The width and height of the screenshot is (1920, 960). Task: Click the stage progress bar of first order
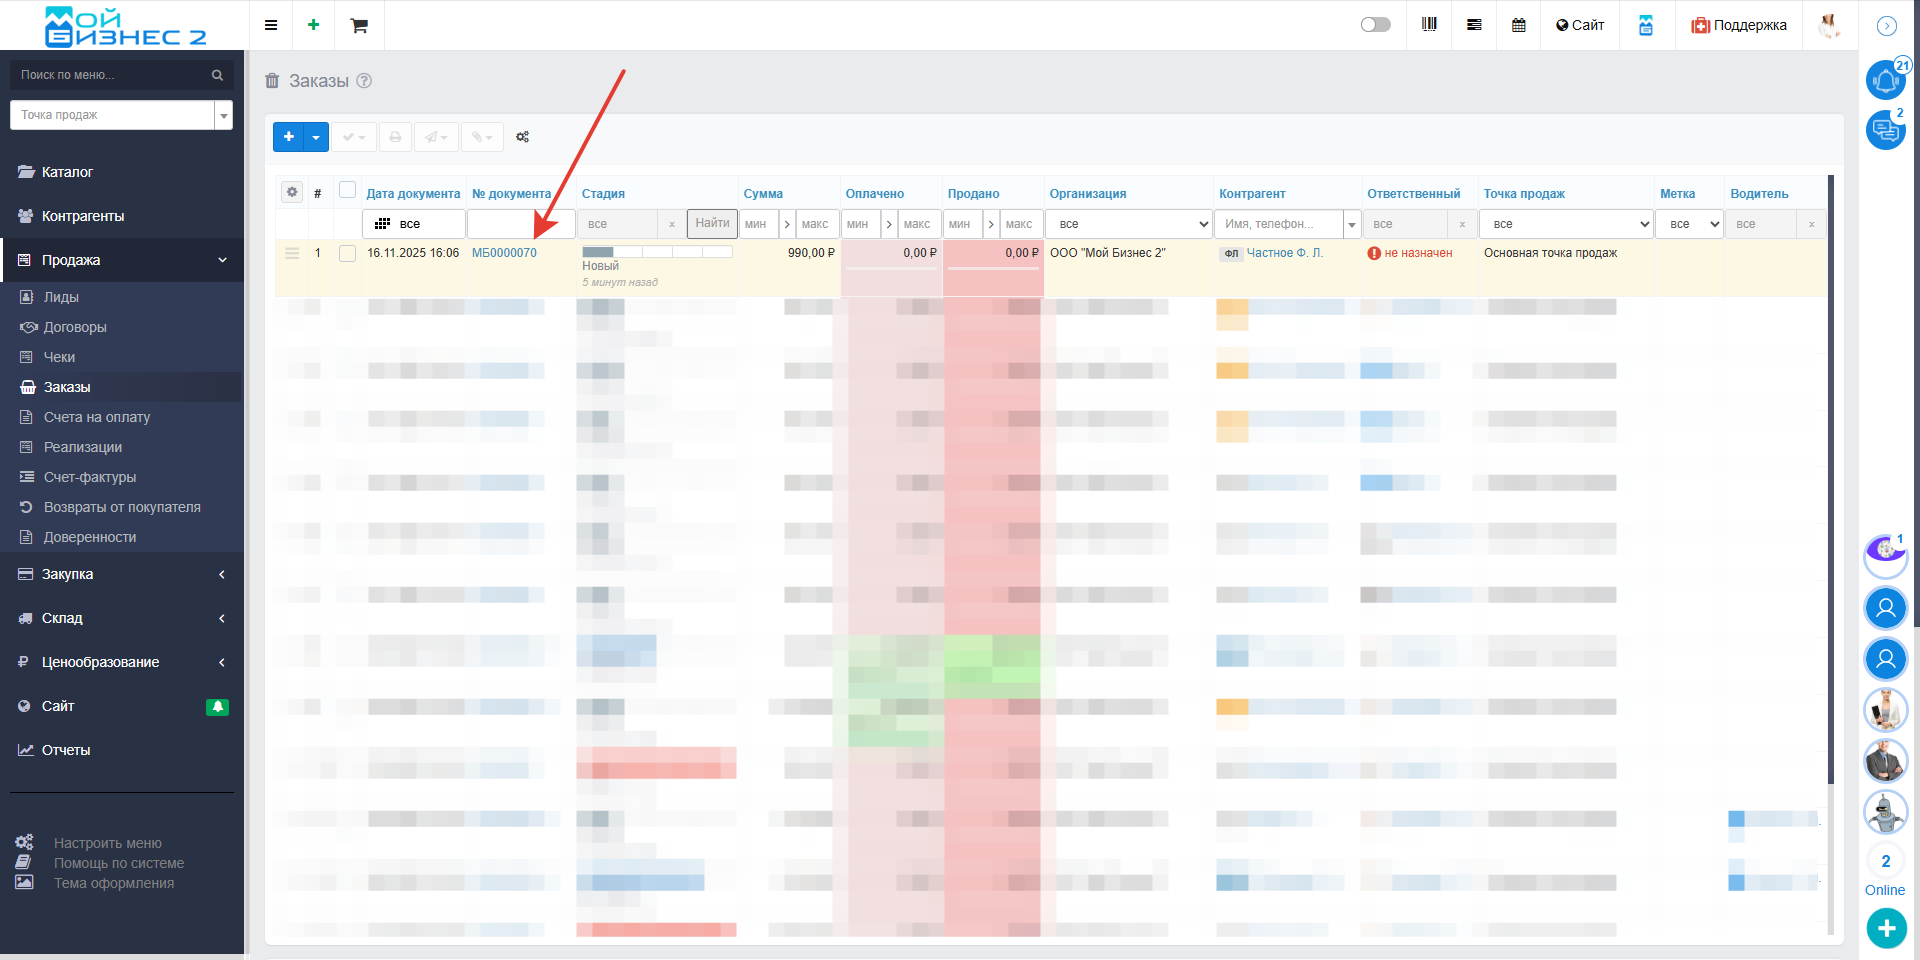[x=657, y=252]
